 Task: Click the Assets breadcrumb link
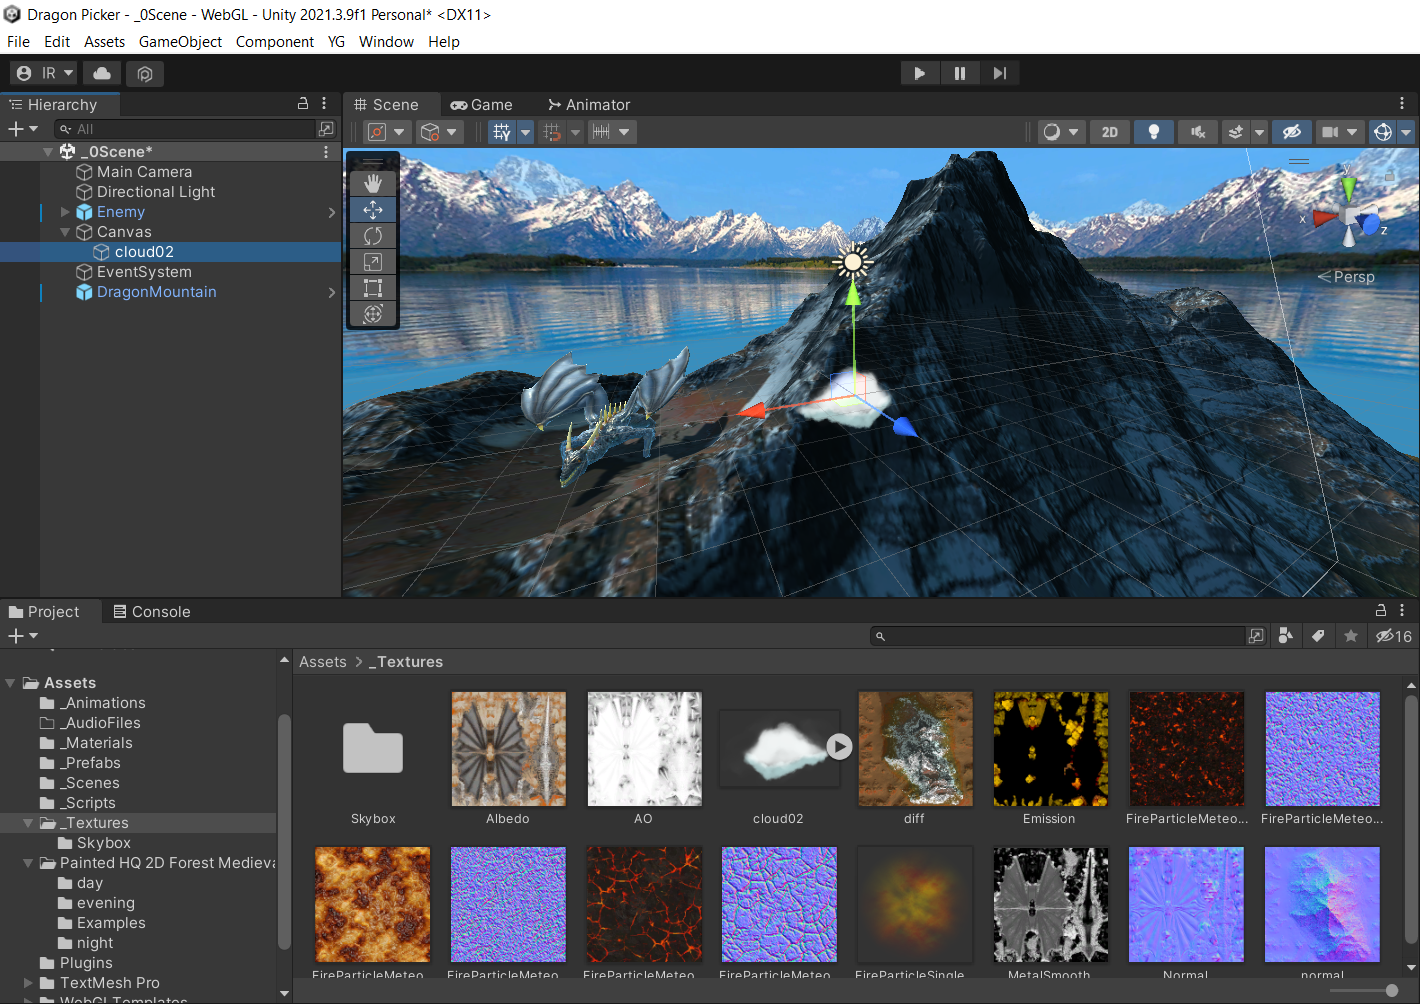(322, 662)
